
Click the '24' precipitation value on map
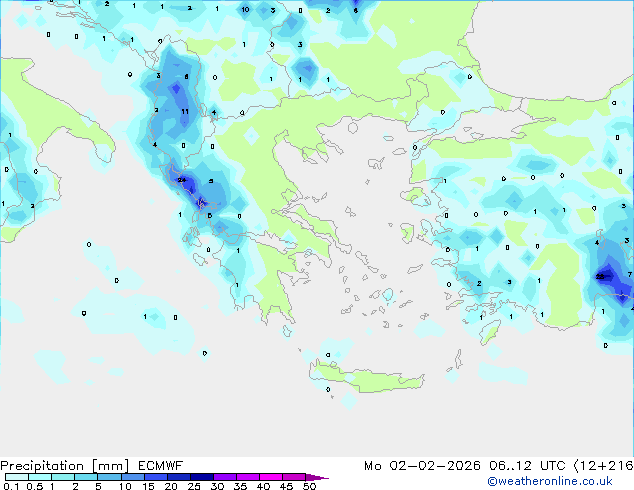[182, 180]
